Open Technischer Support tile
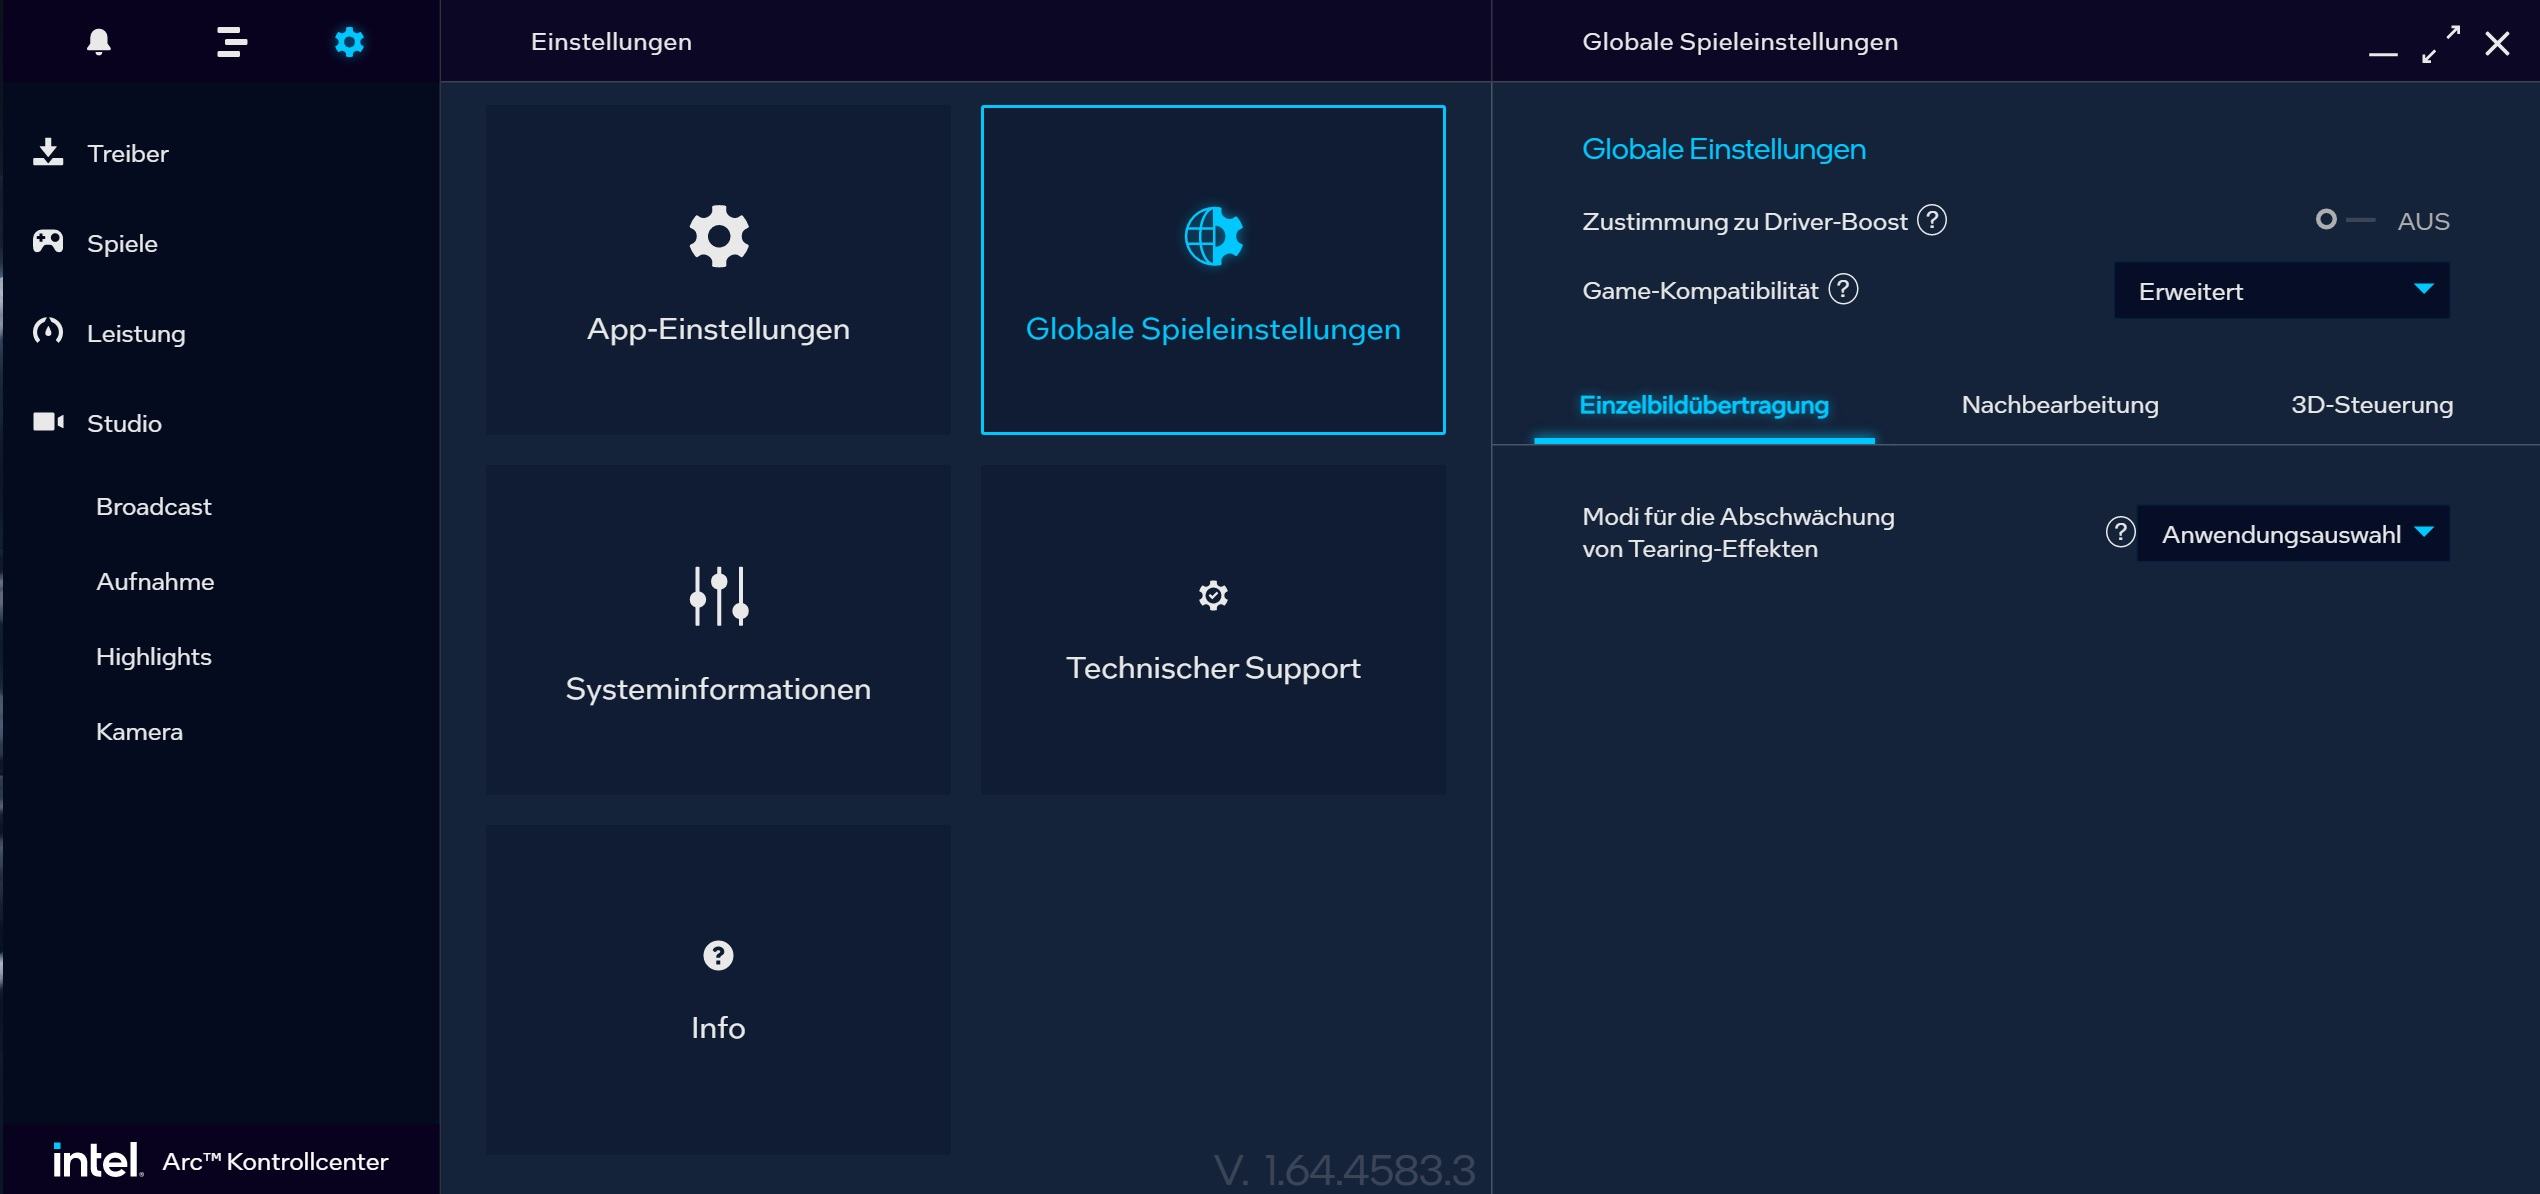The image size is (2540, 1194). (1212, 630)
